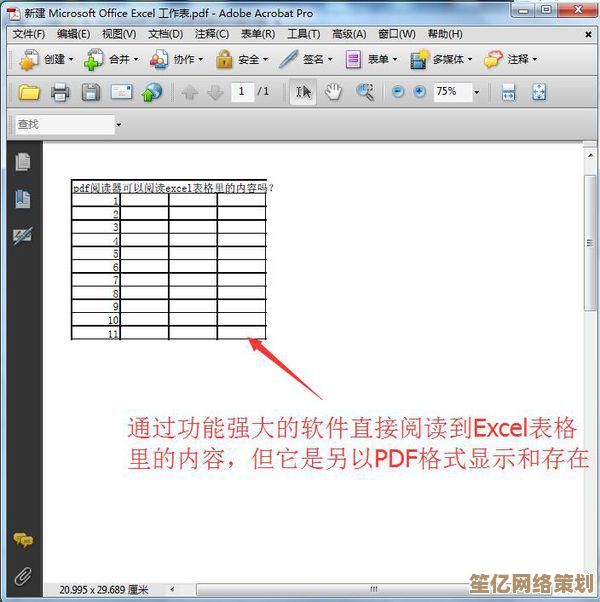Click the PDF table header text
This screenshot has width=600, height=602.
point(173,188)
